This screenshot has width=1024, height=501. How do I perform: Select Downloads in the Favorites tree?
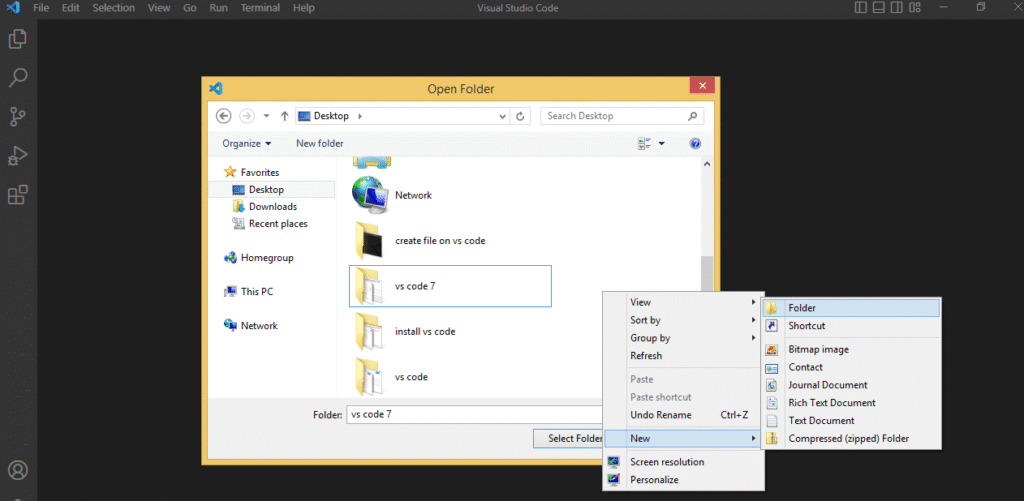(x=272, y=207)
